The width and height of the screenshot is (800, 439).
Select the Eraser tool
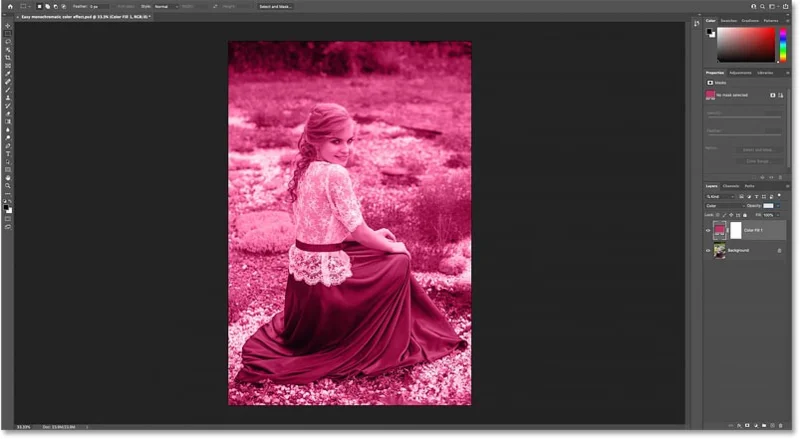click(x=8, y=114)
